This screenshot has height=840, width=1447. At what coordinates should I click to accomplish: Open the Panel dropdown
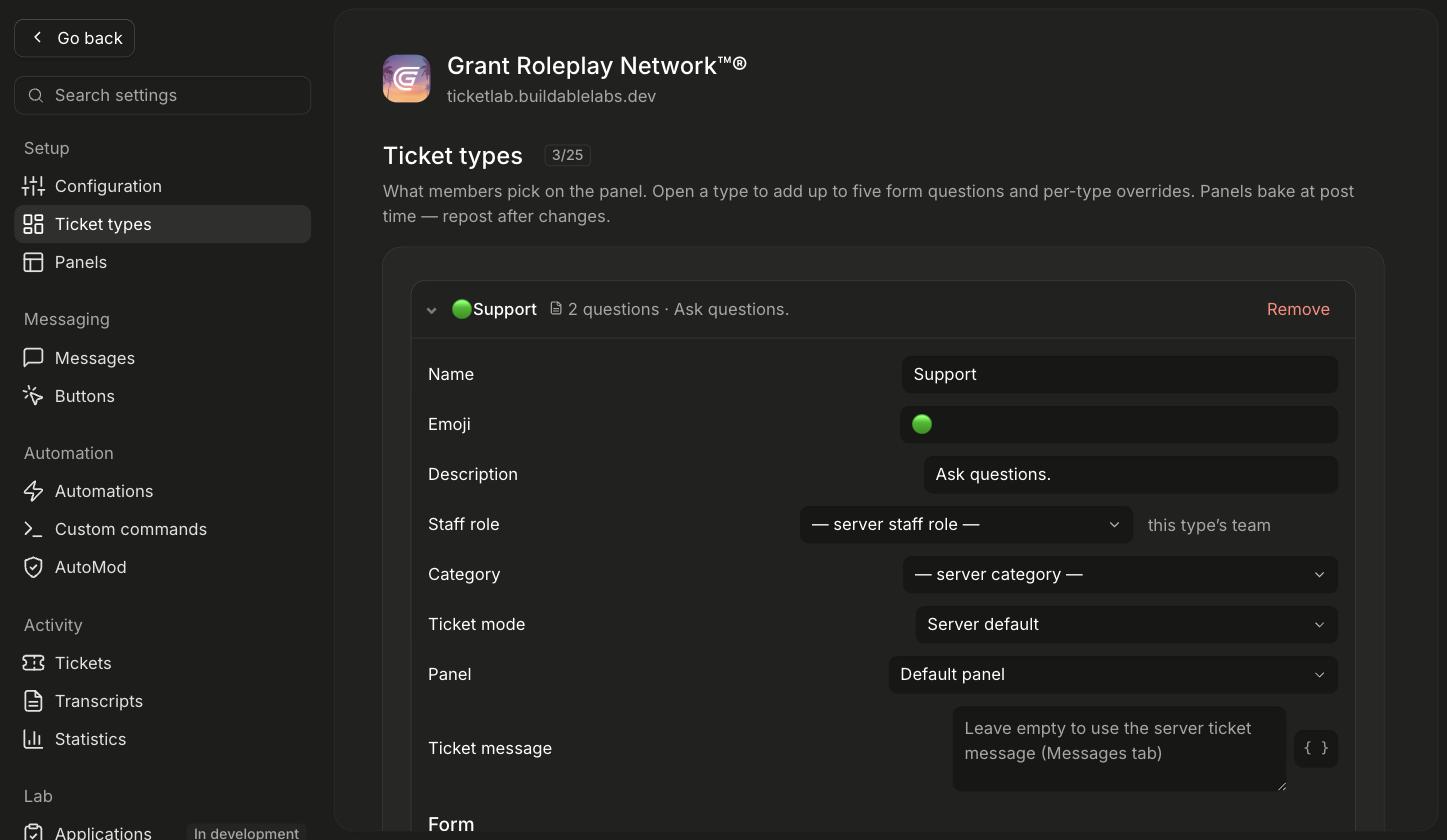pos(1113,674)
